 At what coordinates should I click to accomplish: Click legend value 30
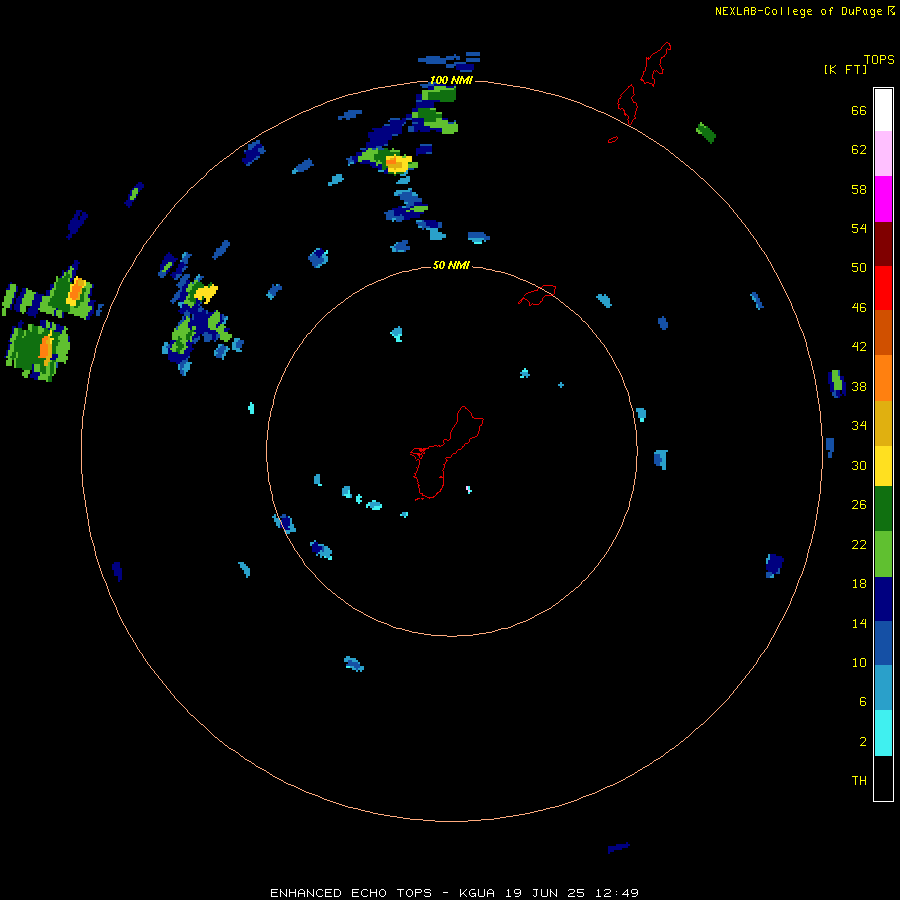859,465
